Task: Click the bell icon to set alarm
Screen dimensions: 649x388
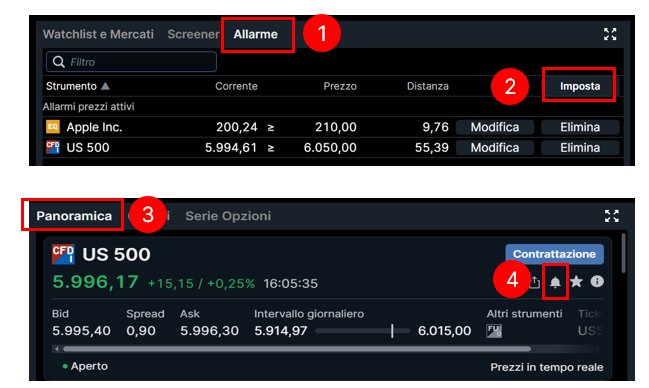Action: coord(555,282)
